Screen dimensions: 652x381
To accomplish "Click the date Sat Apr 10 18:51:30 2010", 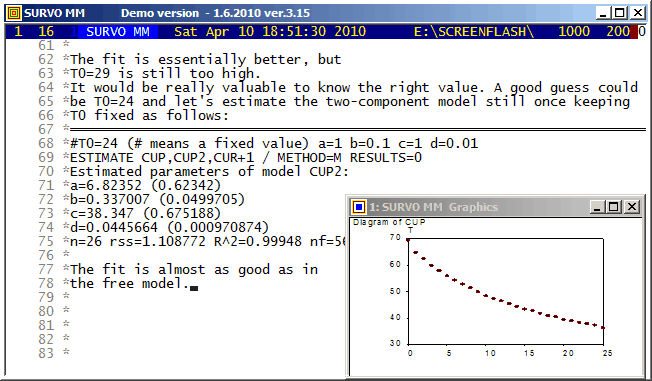I will 270,32.
